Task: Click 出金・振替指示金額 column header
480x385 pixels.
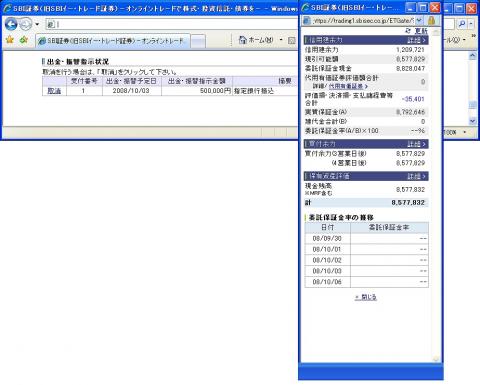Action: pyautogui.click(x=197, y=81)
